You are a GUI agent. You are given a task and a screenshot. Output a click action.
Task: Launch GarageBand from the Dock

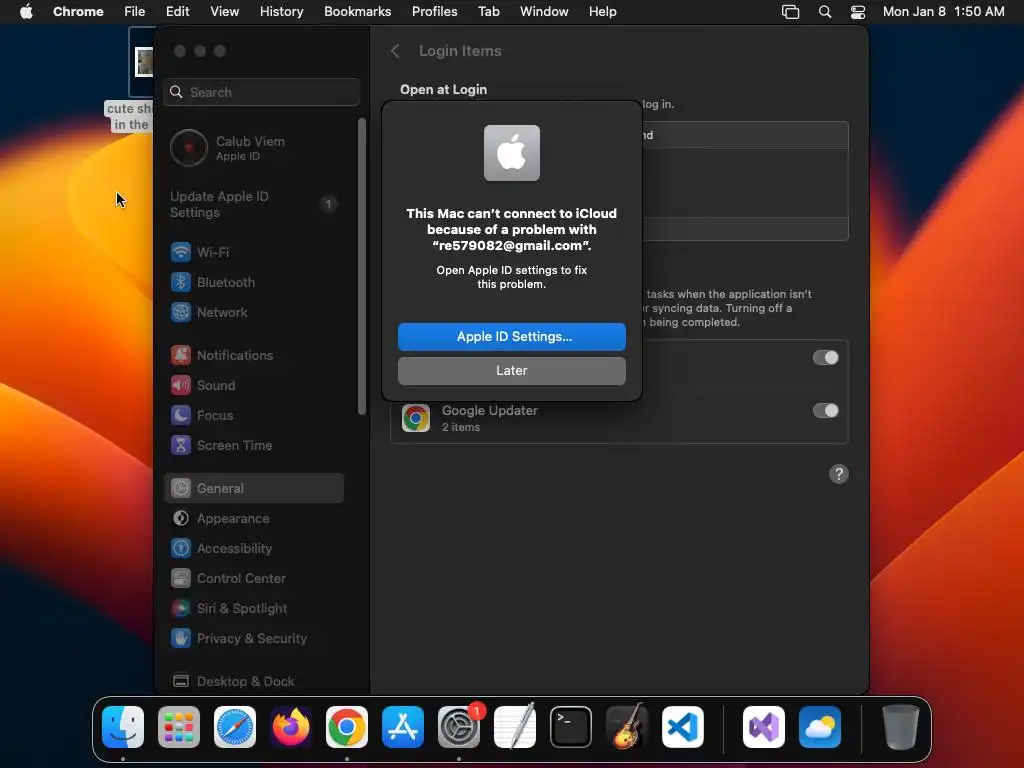click(627, 727)
